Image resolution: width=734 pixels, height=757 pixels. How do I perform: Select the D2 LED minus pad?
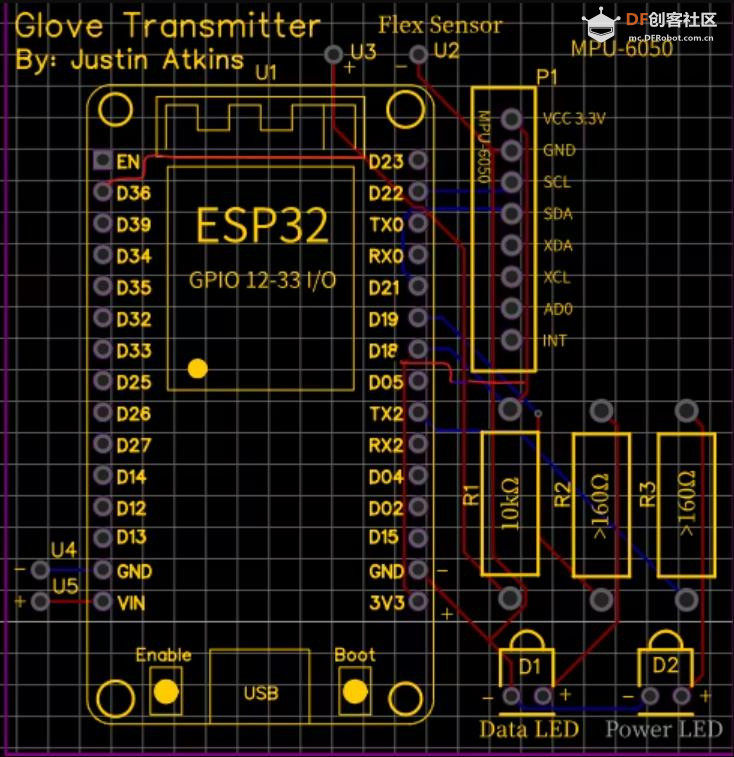650,696
